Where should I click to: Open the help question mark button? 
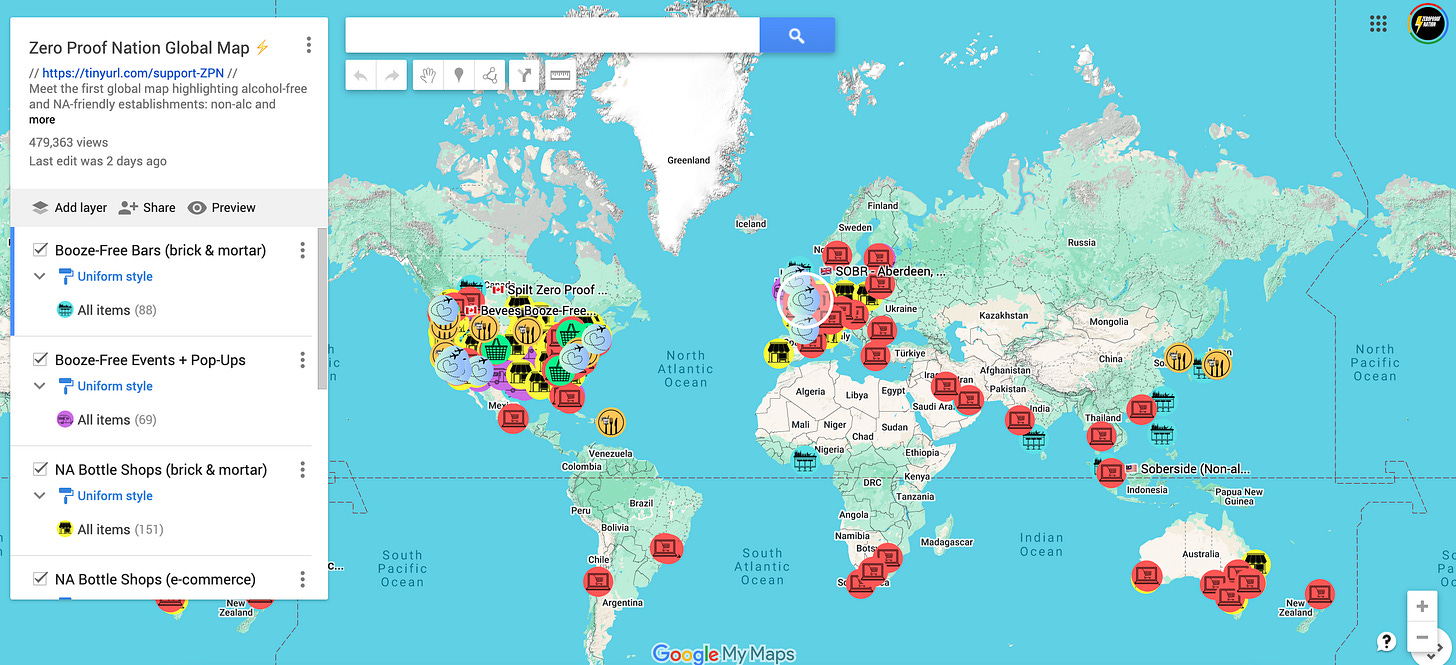(x=1386, y=642)
